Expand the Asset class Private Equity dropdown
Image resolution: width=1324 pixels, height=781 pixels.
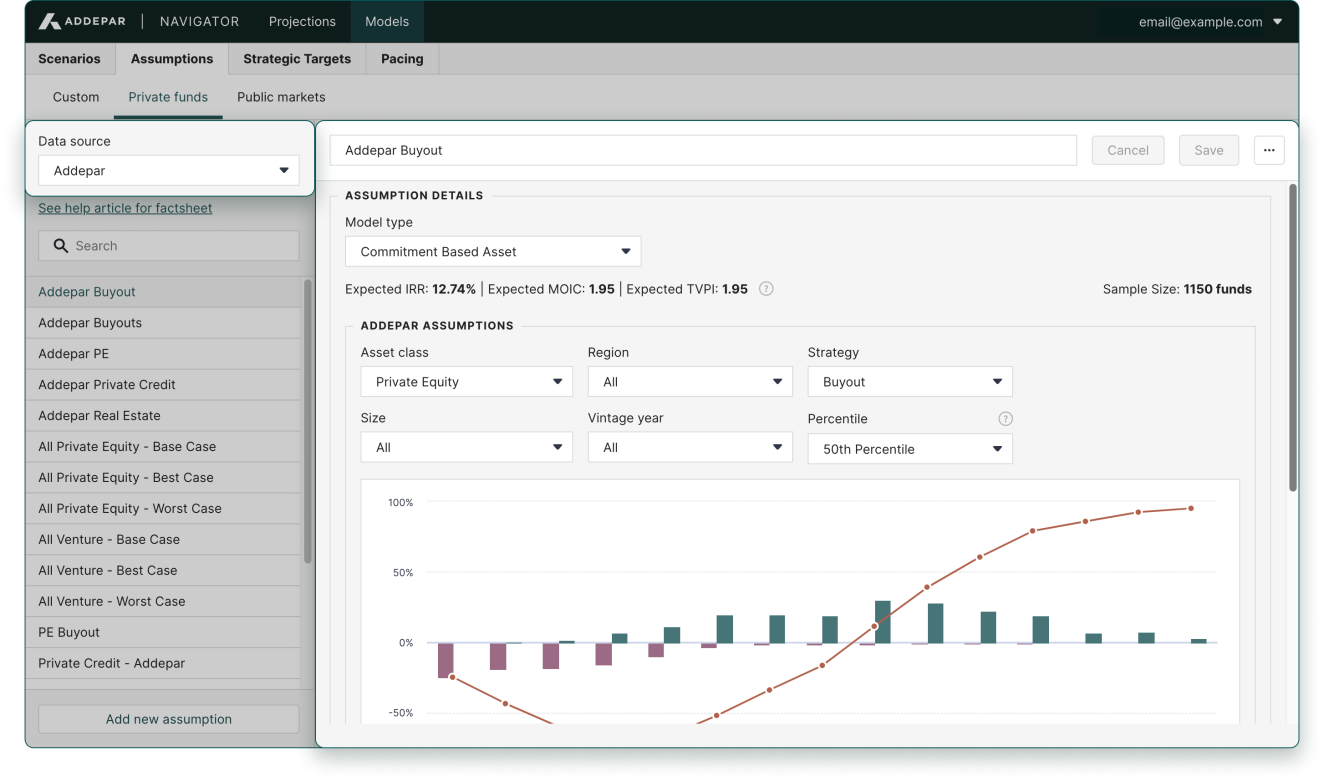tap(466, 382)
